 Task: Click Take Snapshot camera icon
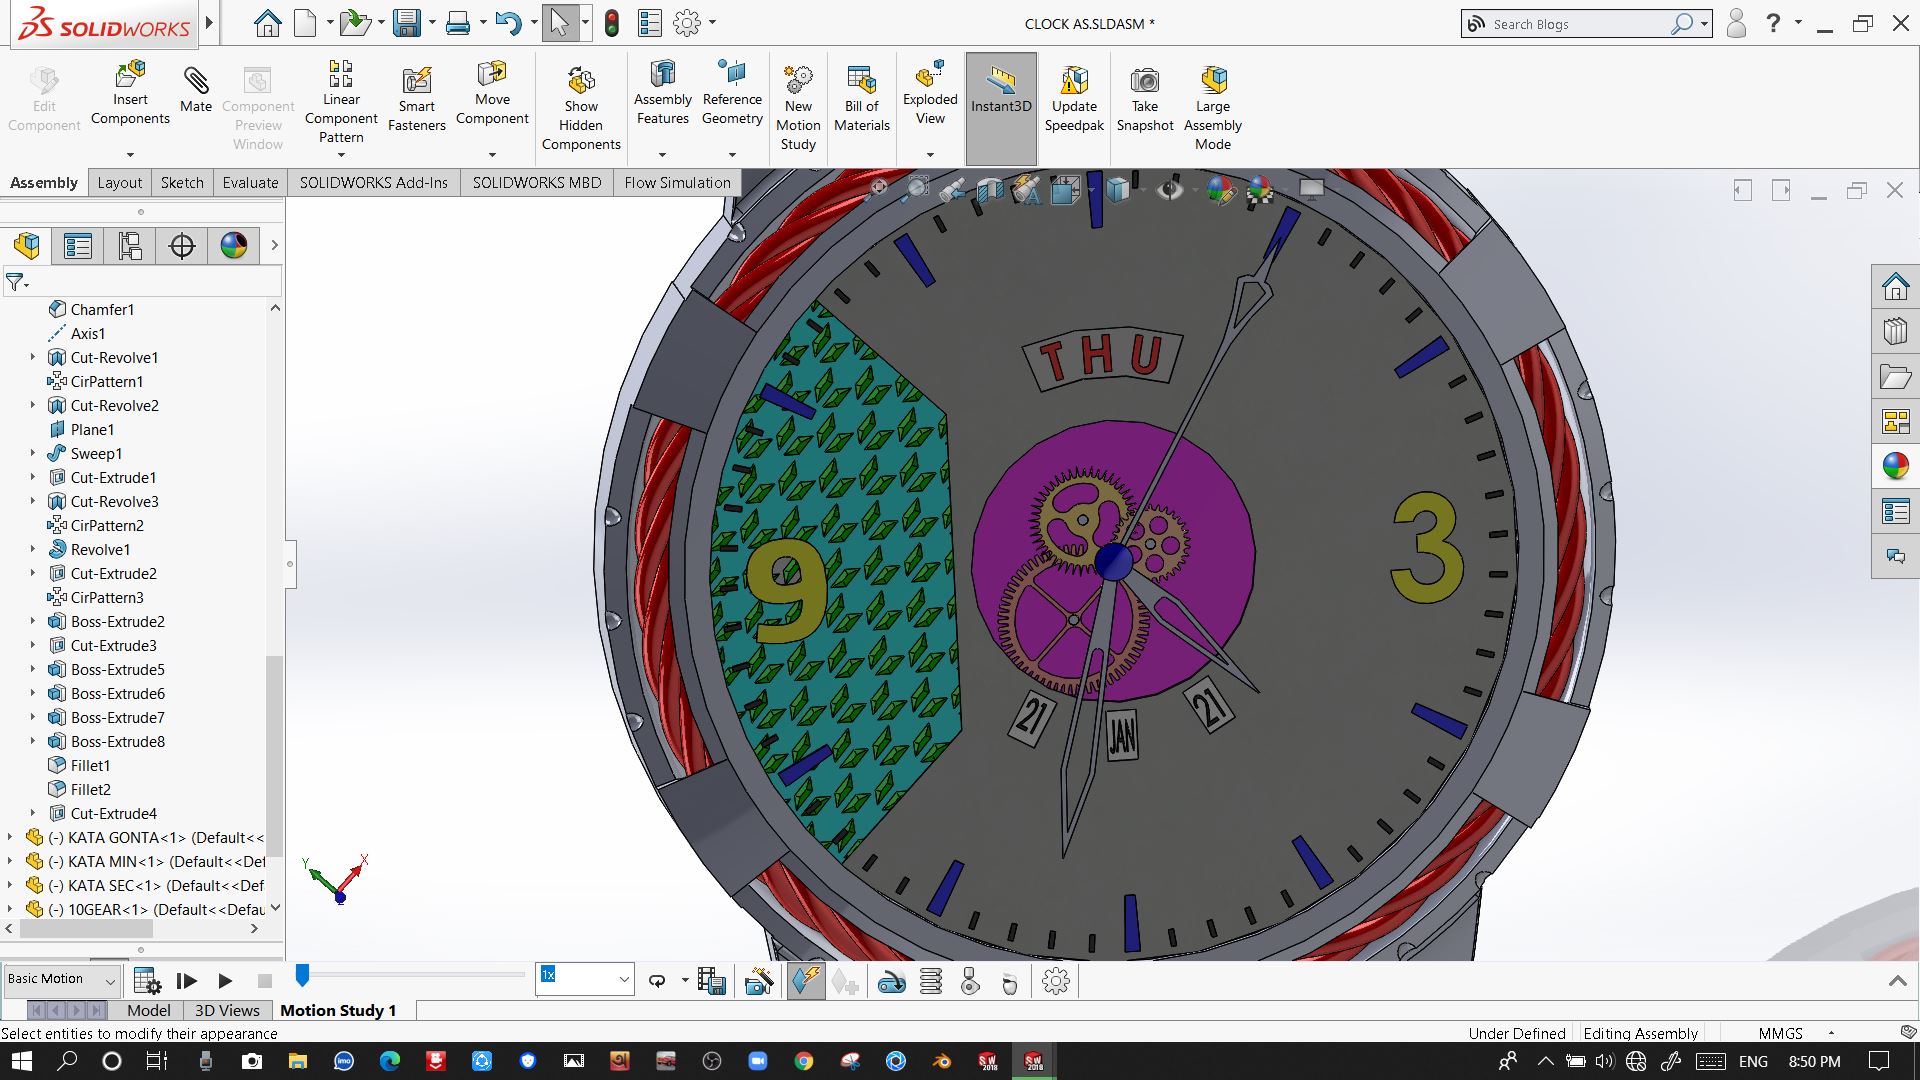1144,81
